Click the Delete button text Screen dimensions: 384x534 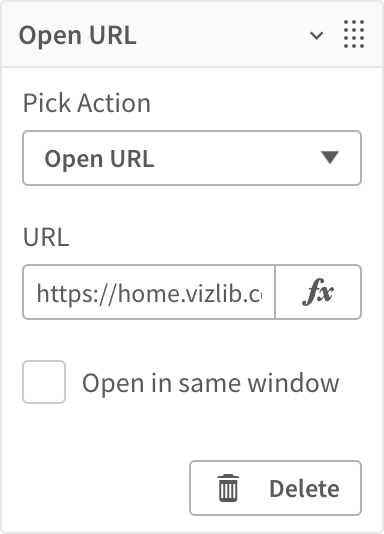click(x=304, y=489)
